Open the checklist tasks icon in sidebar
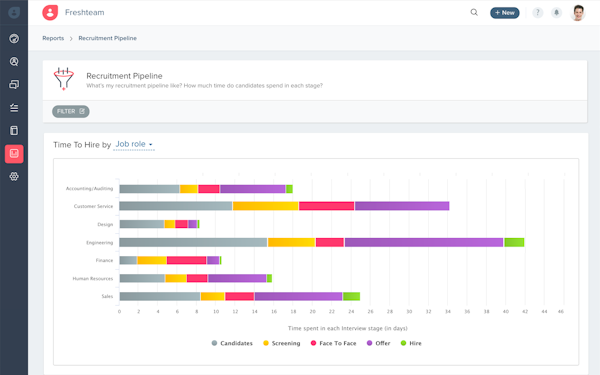The width and height of the screenshot is (600, 375). [14, 108]
